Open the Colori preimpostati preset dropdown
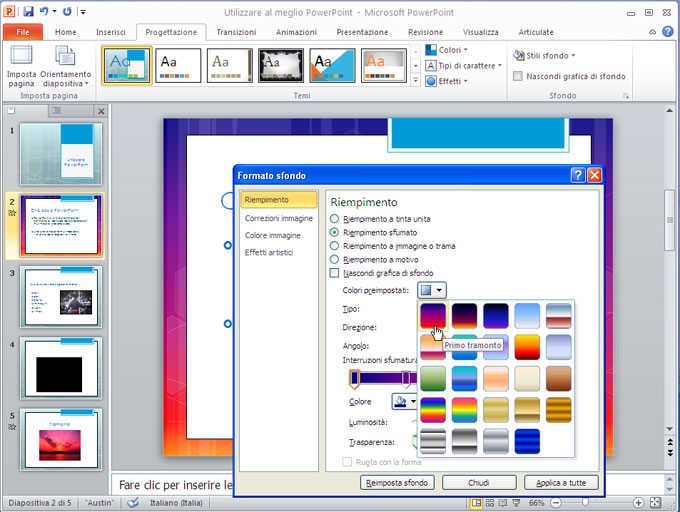 [432, 290]
